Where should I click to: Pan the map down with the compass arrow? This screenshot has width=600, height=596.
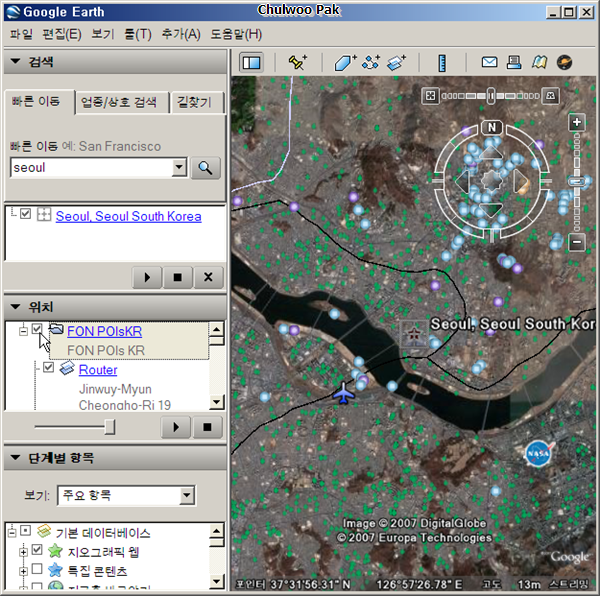click(491, 209)
